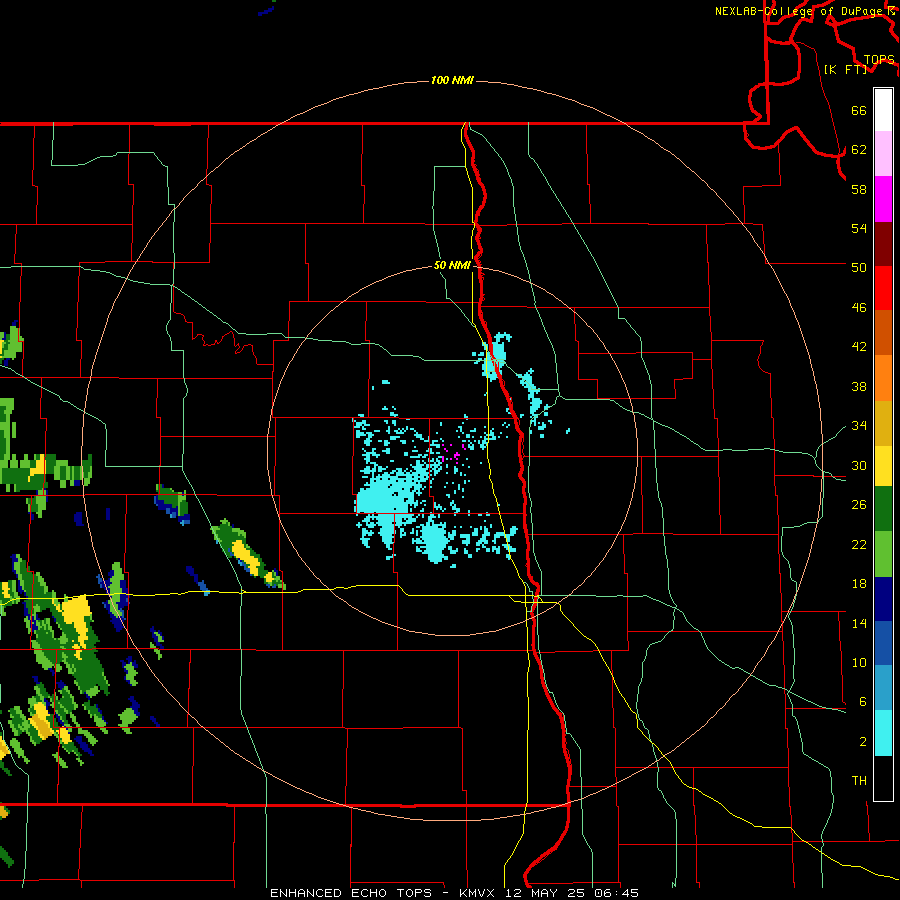Click the TOPS legend title
Image resolution: width=900 pixels, height=900 pixels.
[879, 60]
